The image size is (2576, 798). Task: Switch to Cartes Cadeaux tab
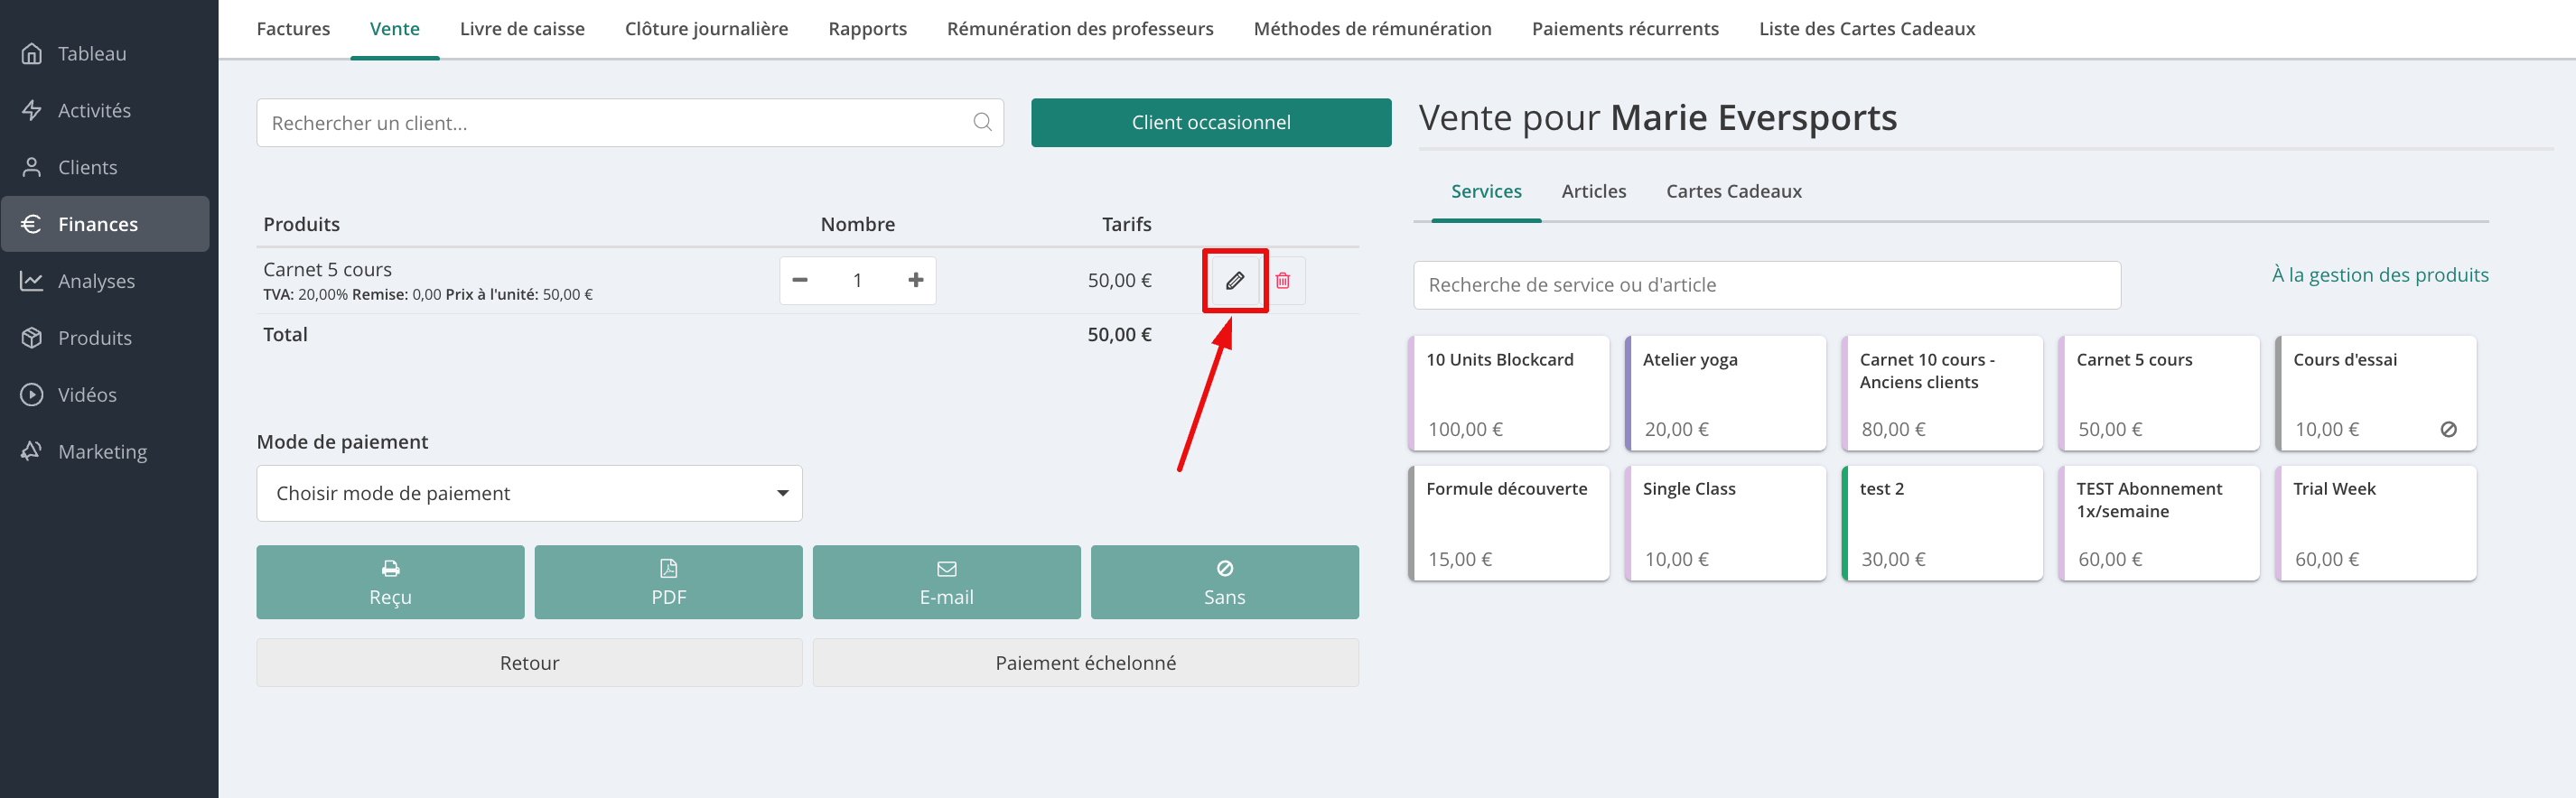coord(1733,191)
